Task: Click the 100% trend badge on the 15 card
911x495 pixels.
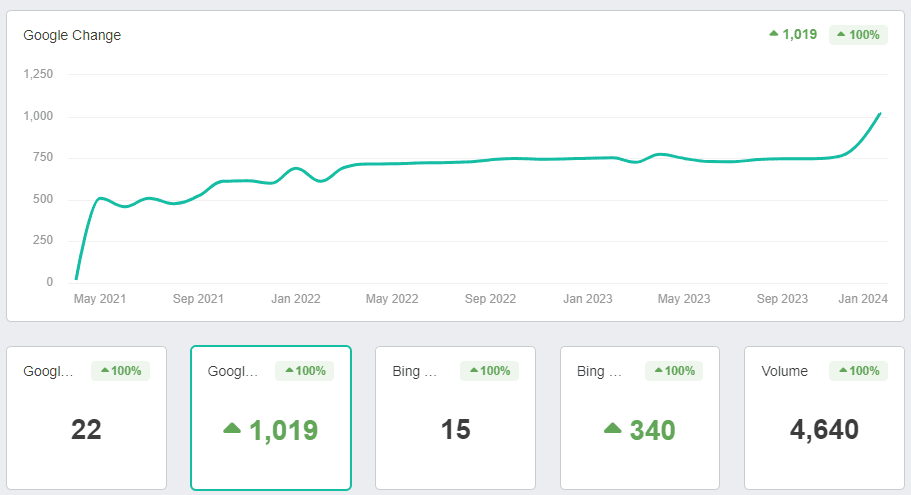Action: click(x=489, y=371)
